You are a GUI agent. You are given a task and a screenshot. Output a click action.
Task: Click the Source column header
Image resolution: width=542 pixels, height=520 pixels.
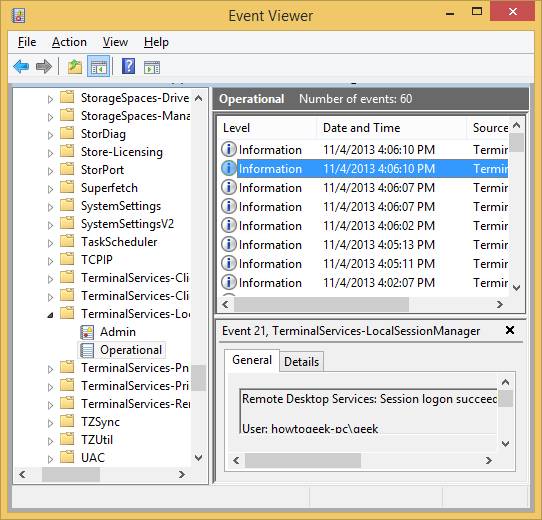pos(488,128)
